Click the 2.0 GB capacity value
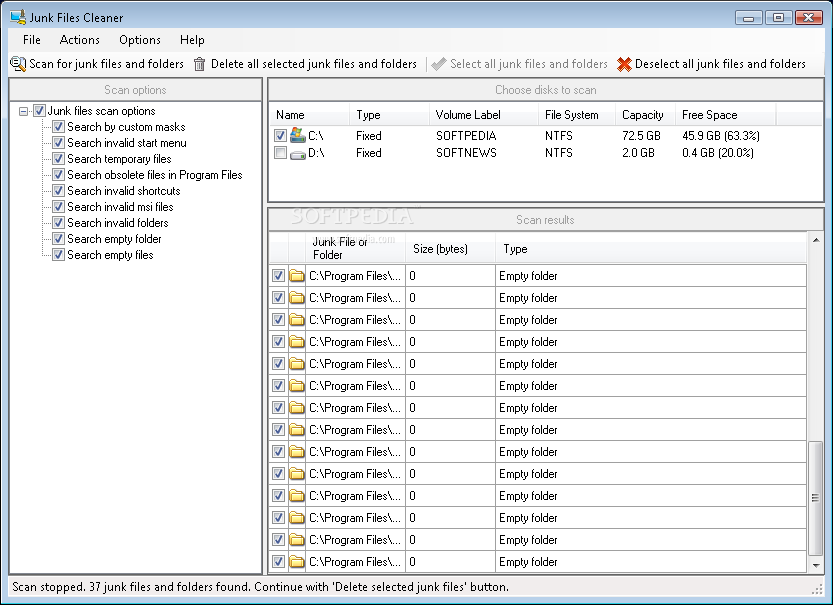Viewport: 833px width, 605px height. point(638,153)
